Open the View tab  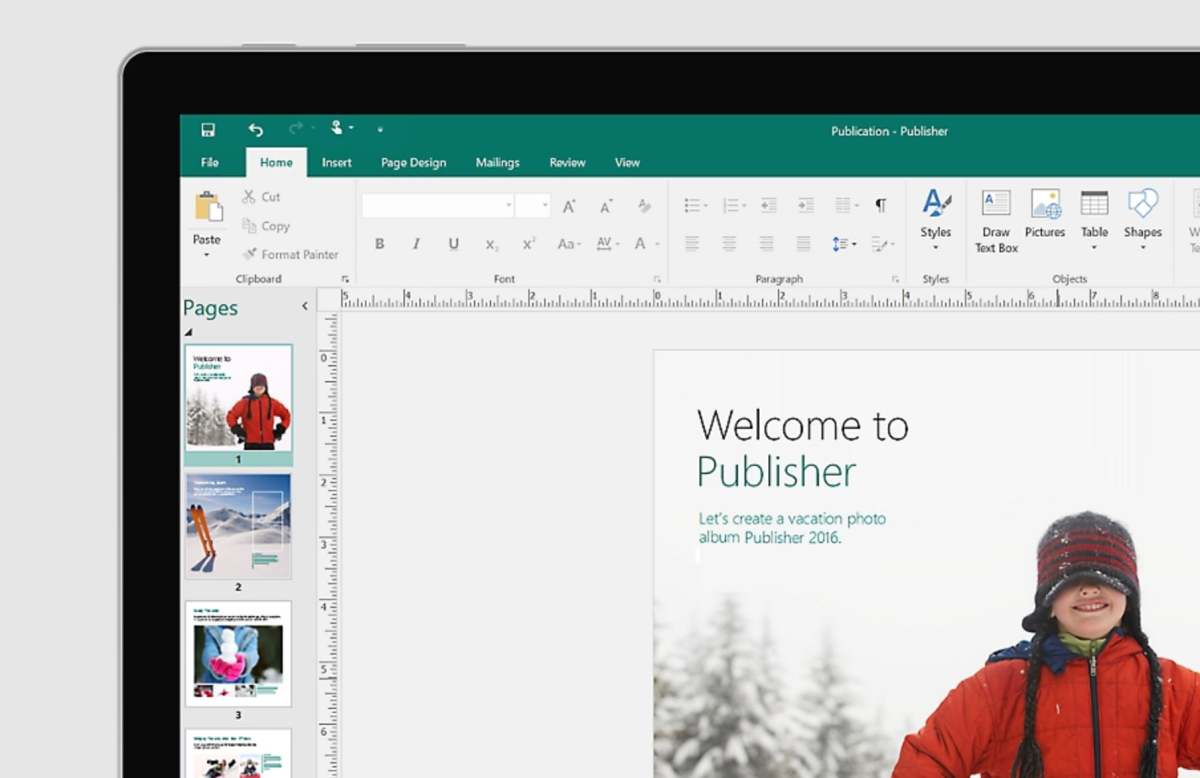click(627, 162)
